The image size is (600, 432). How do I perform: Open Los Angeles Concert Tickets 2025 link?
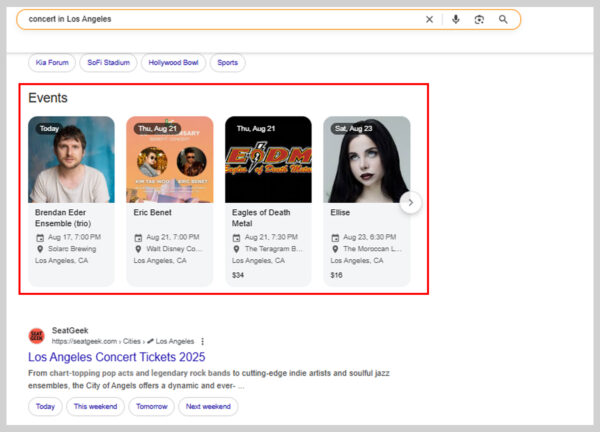click(x=116, y=357)
